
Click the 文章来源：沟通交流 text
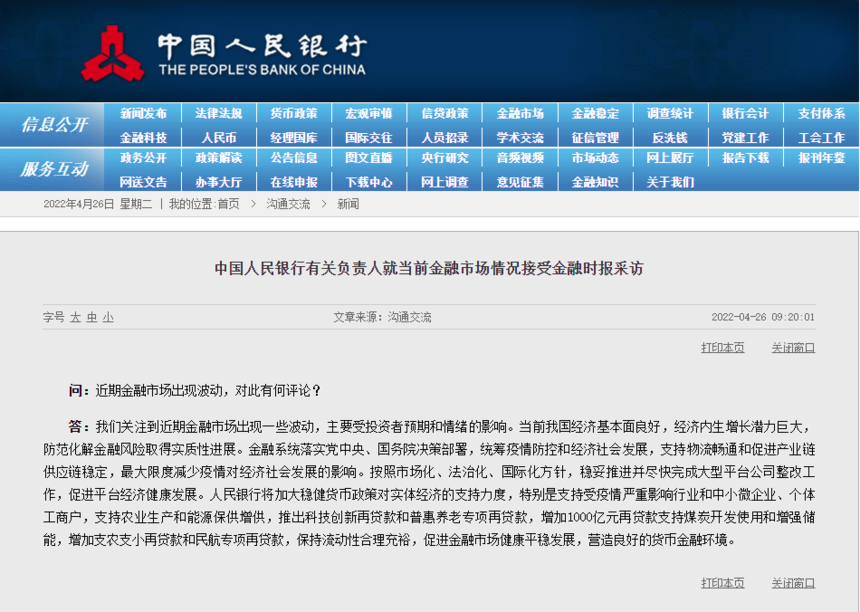(382, 317)
